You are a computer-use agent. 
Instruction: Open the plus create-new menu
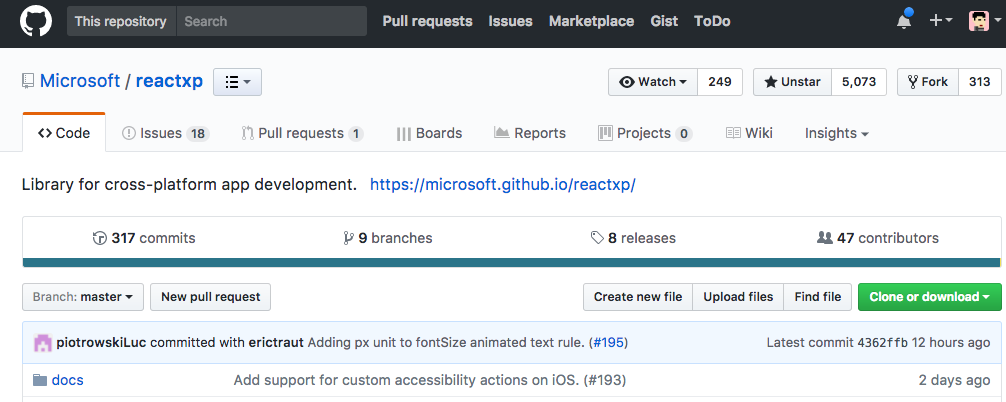click(x=940, y=21)
